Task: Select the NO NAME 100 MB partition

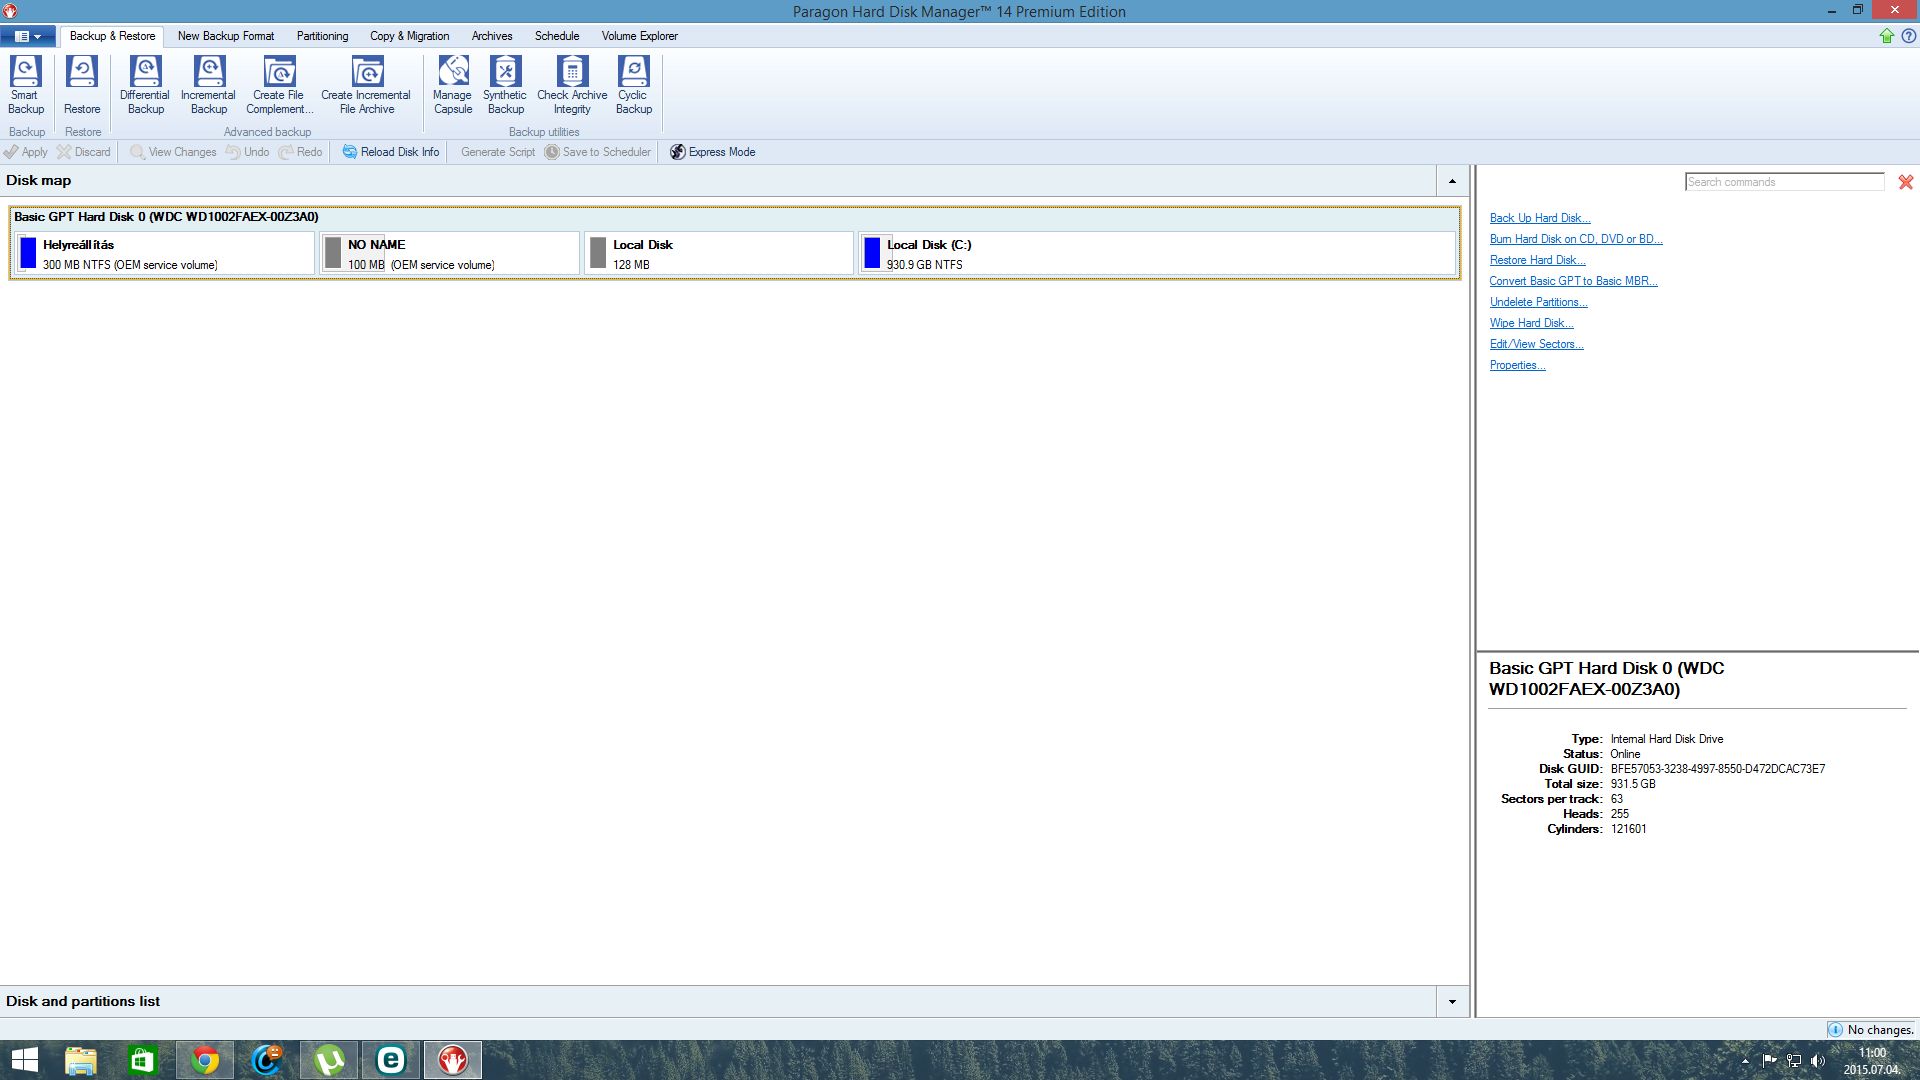Action: [x=450, y=254]
